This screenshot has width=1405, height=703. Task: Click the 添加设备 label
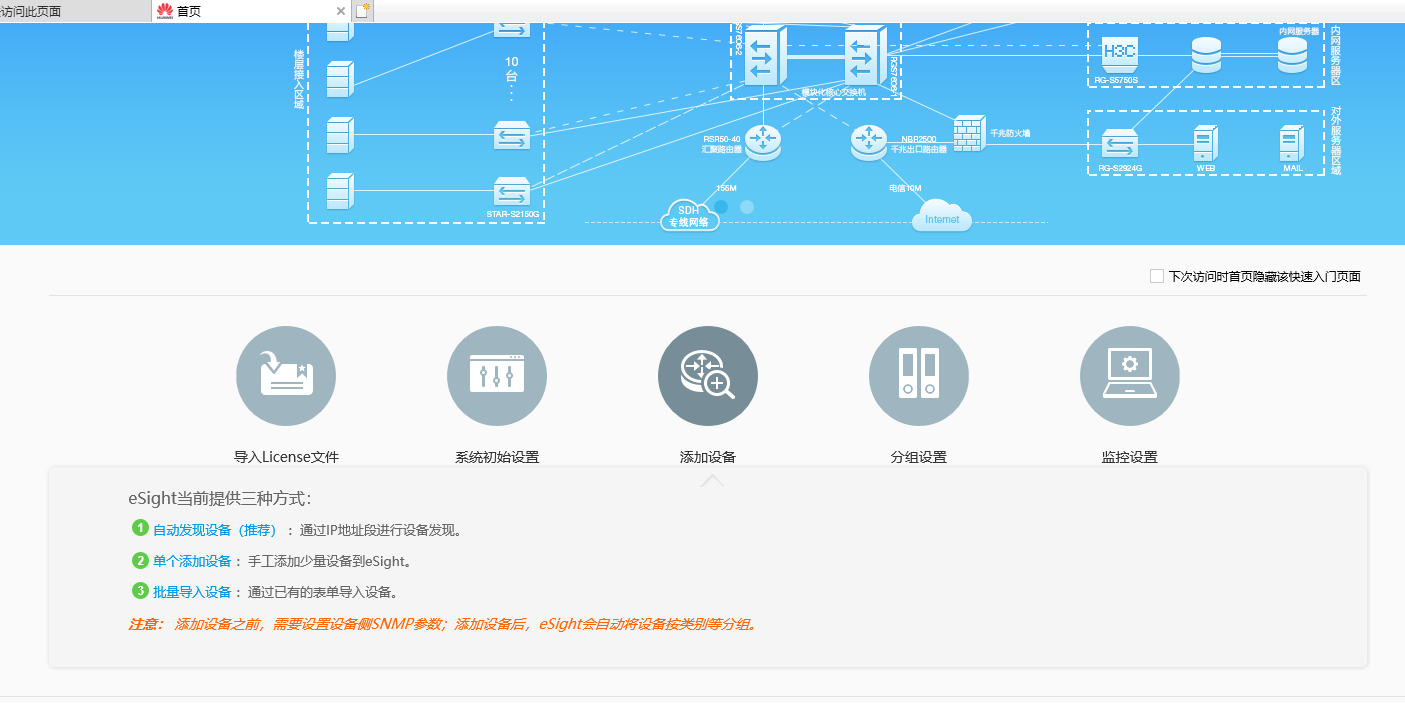click(708, 457)
